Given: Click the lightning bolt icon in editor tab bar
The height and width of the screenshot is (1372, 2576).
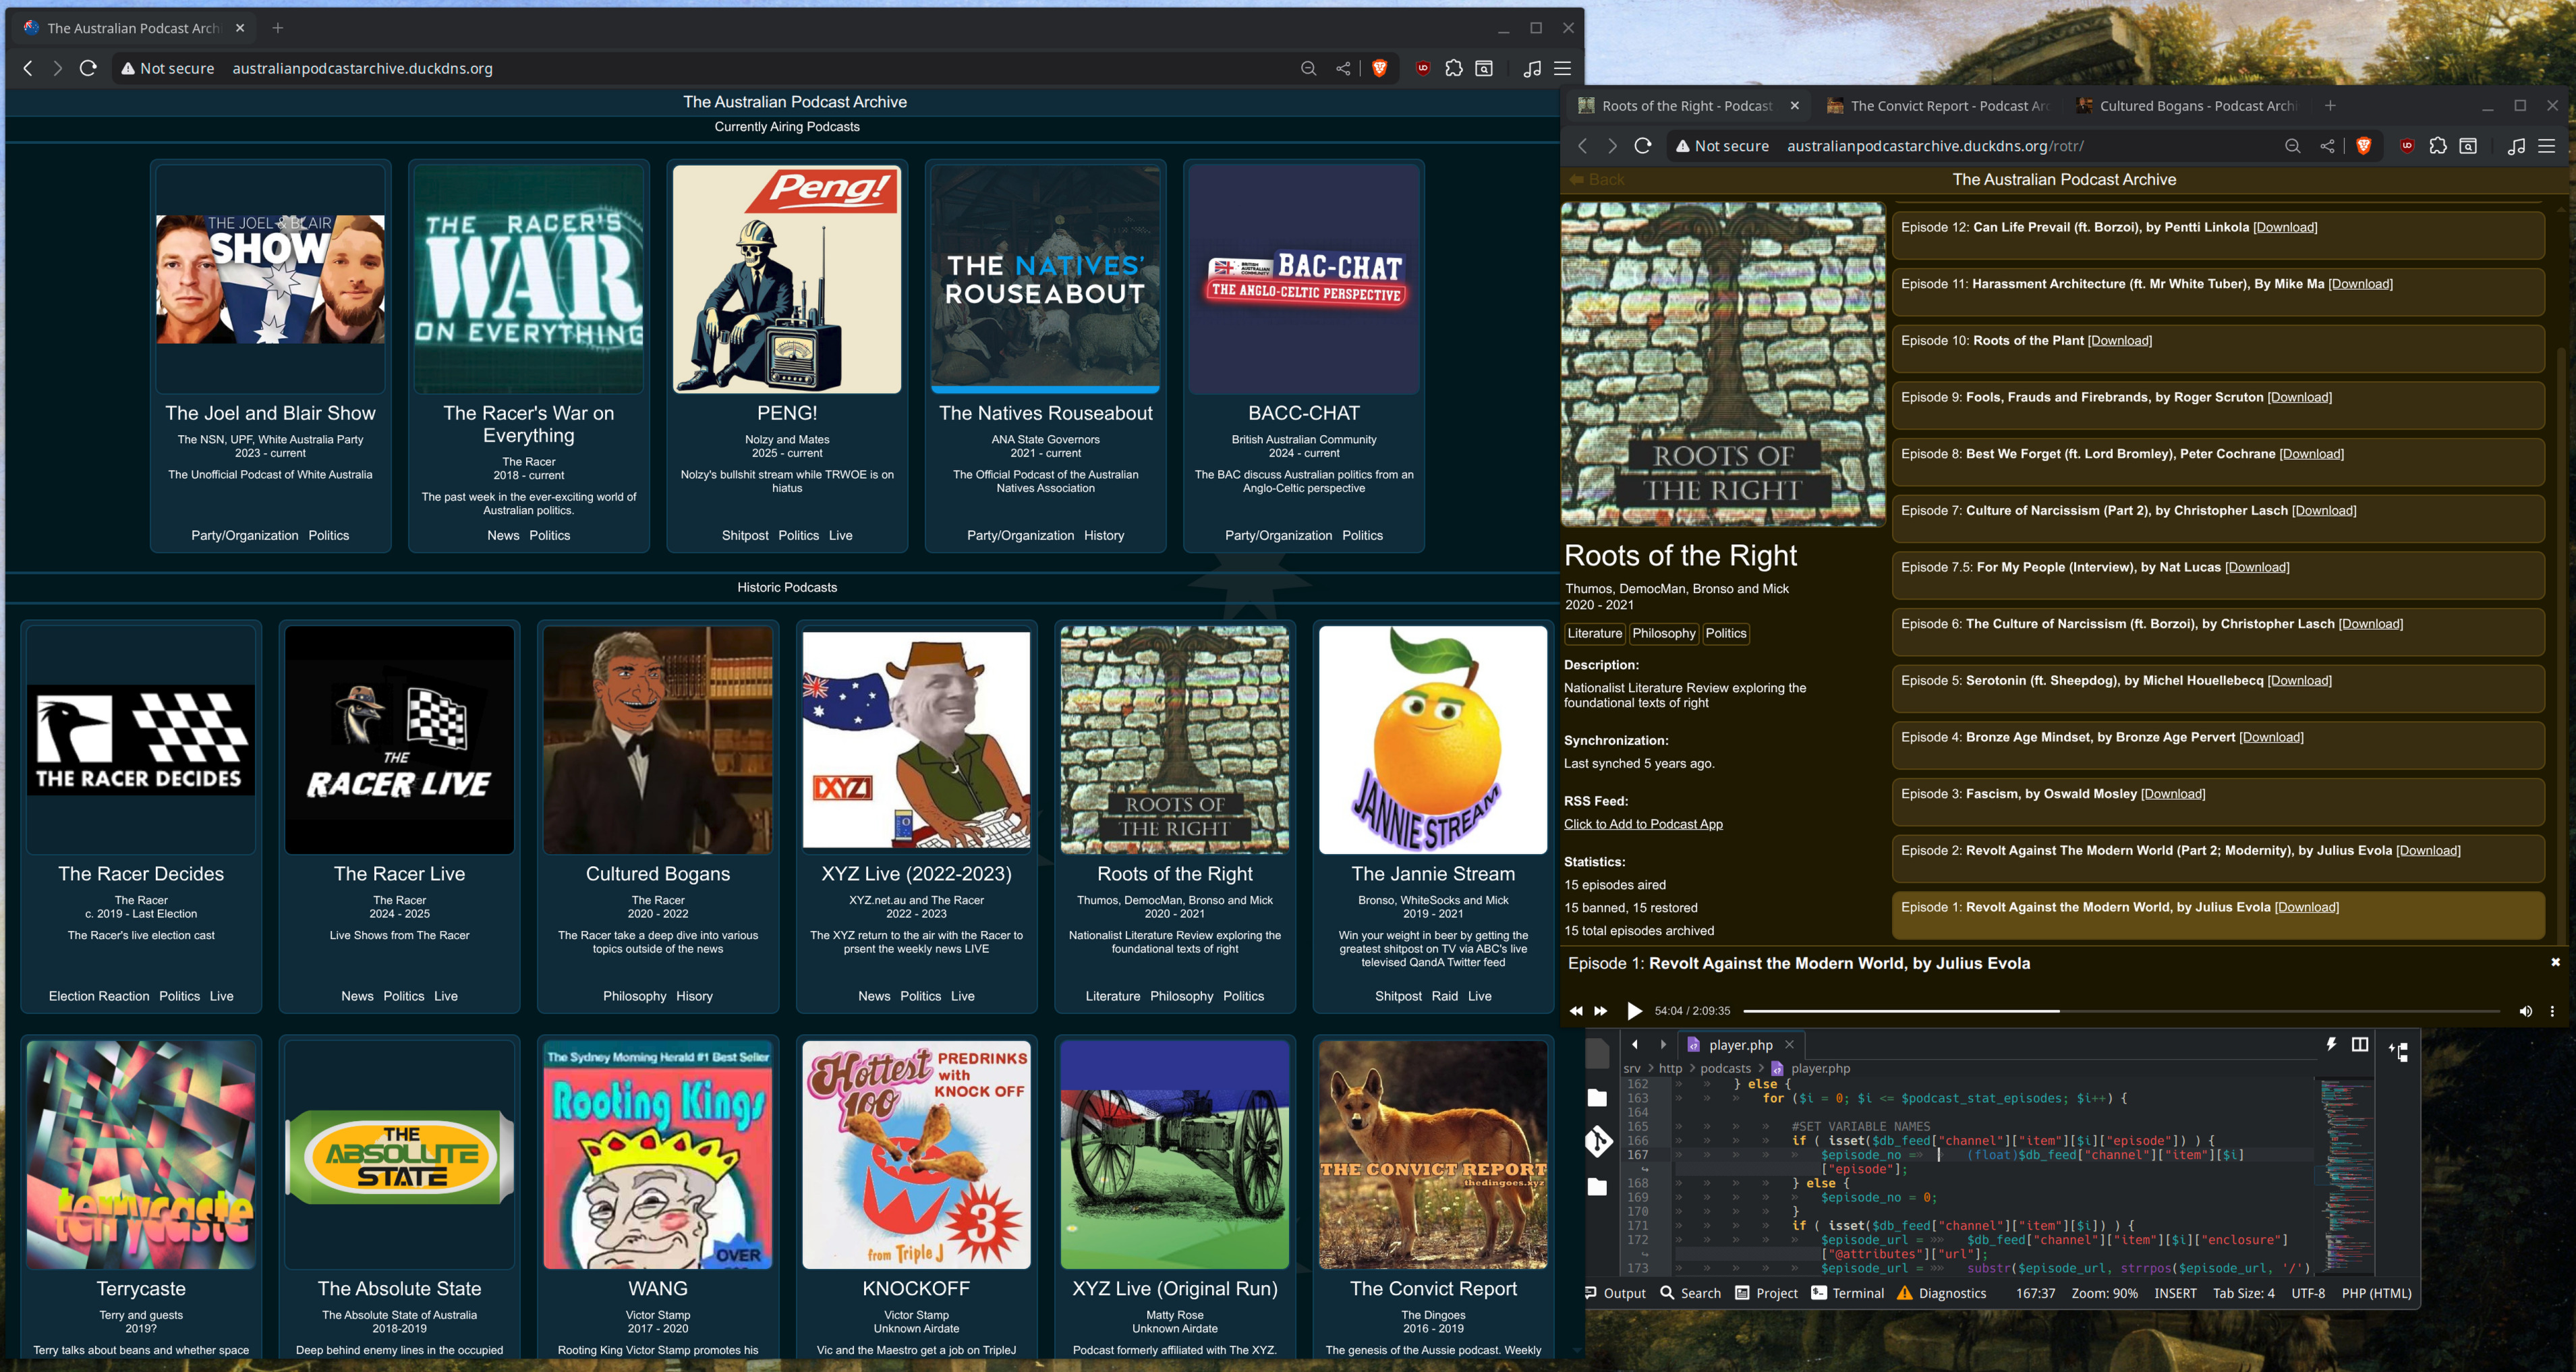Looking at the screenshot, I should point(2331,1044).
